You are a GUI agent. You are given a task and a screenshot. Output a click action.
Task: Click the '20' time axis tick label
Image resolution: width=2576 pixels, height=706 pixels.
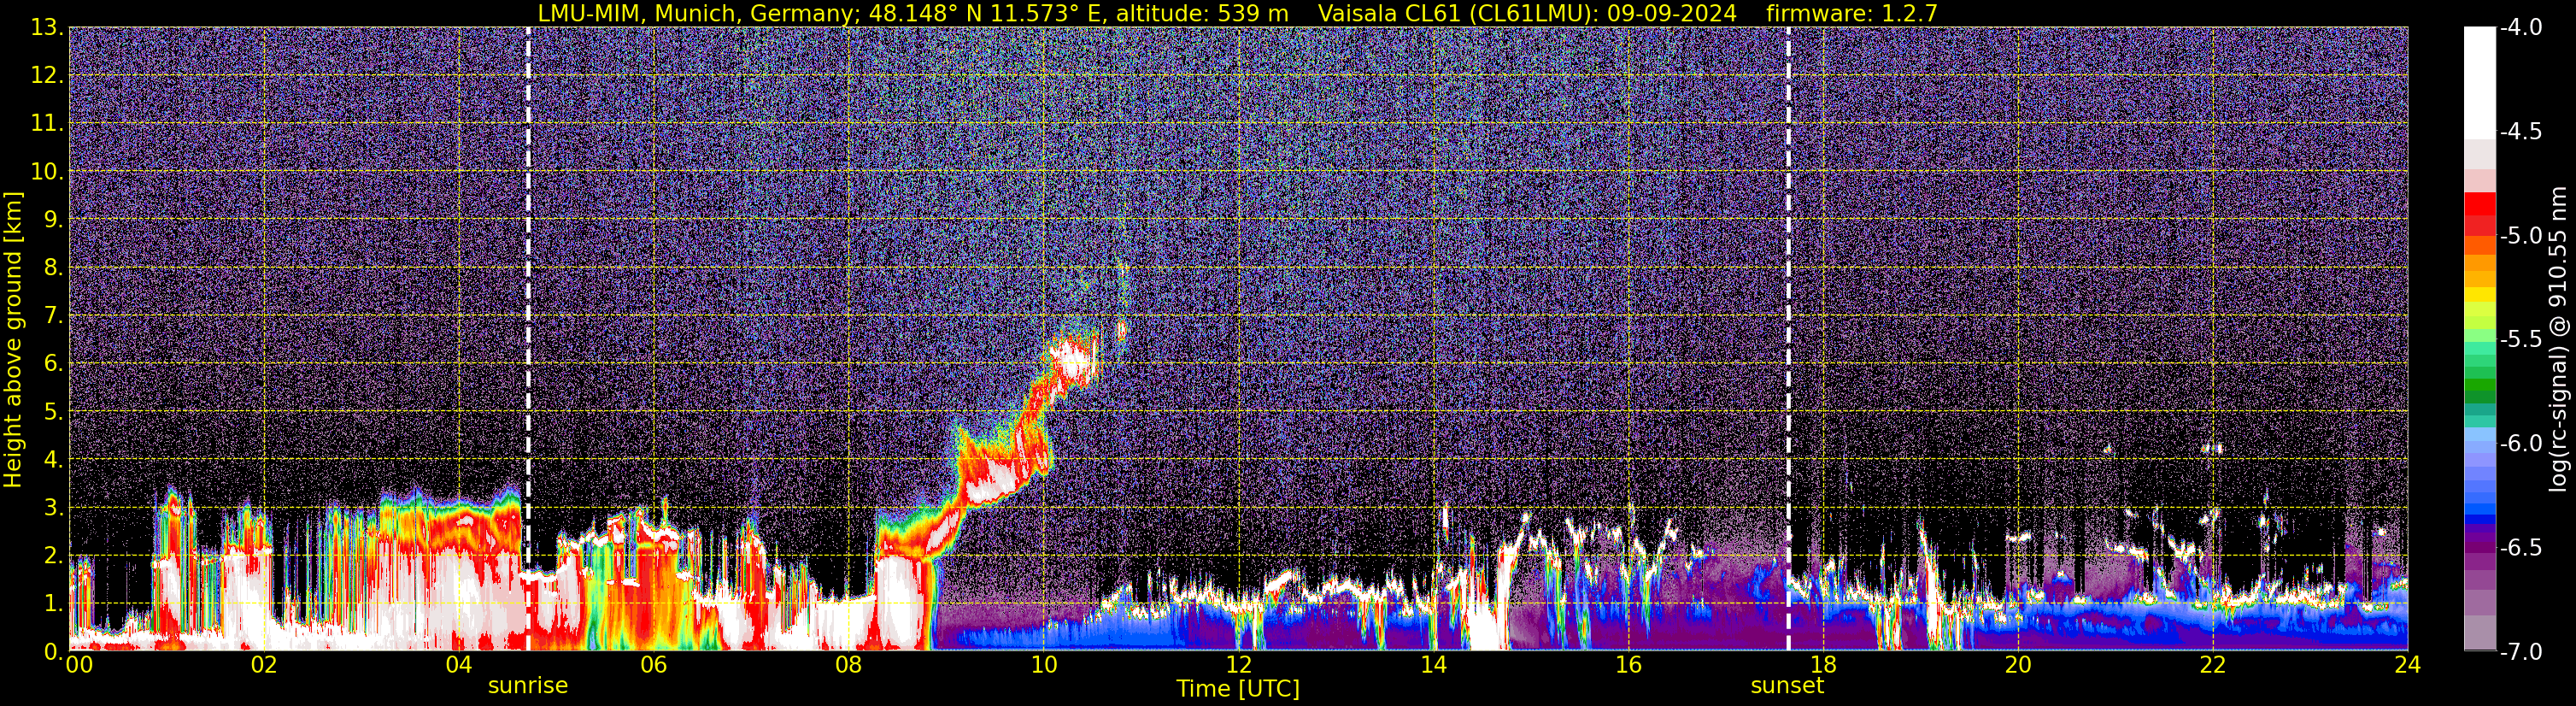(2018, 665)
